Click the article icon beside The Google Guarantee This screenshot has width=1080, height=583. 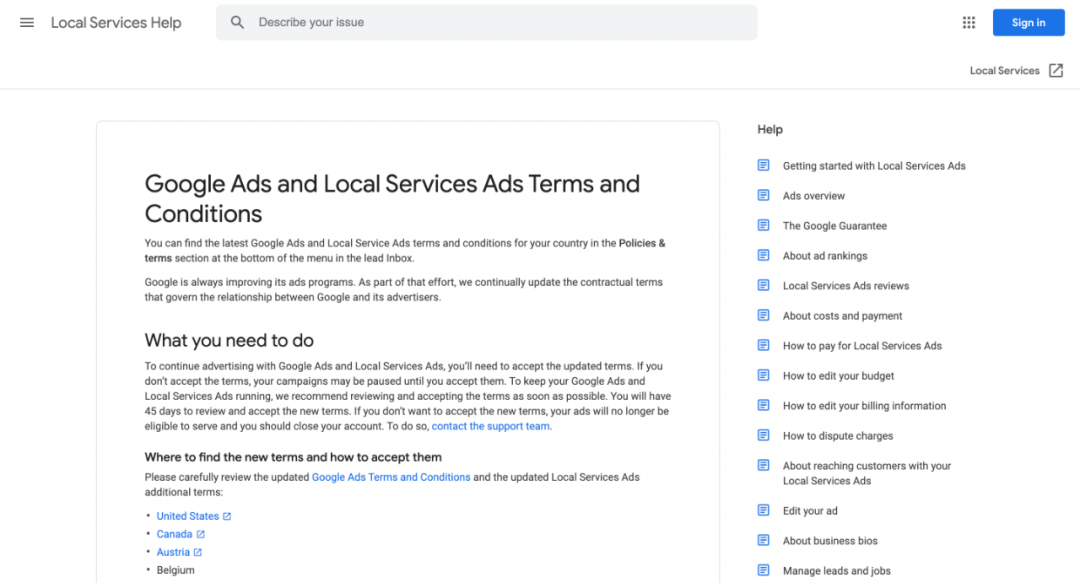764,226
